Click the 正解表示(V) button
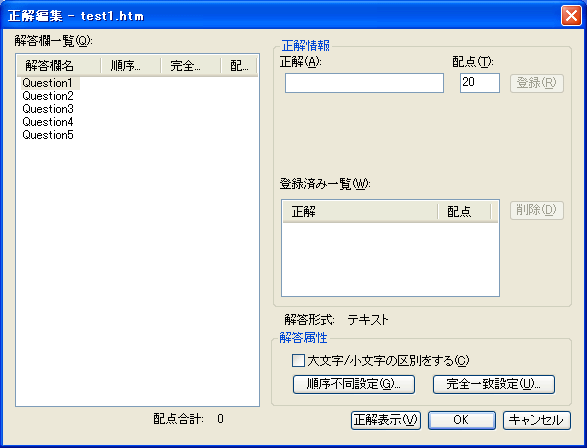The height and width of the screenshot is (448, 587). 386,420
